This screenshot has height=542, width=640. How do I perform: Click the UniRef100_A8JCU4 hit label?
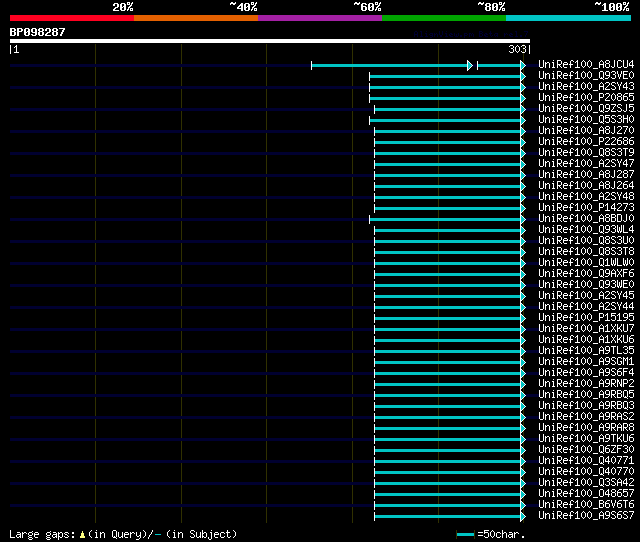(586, 64)
